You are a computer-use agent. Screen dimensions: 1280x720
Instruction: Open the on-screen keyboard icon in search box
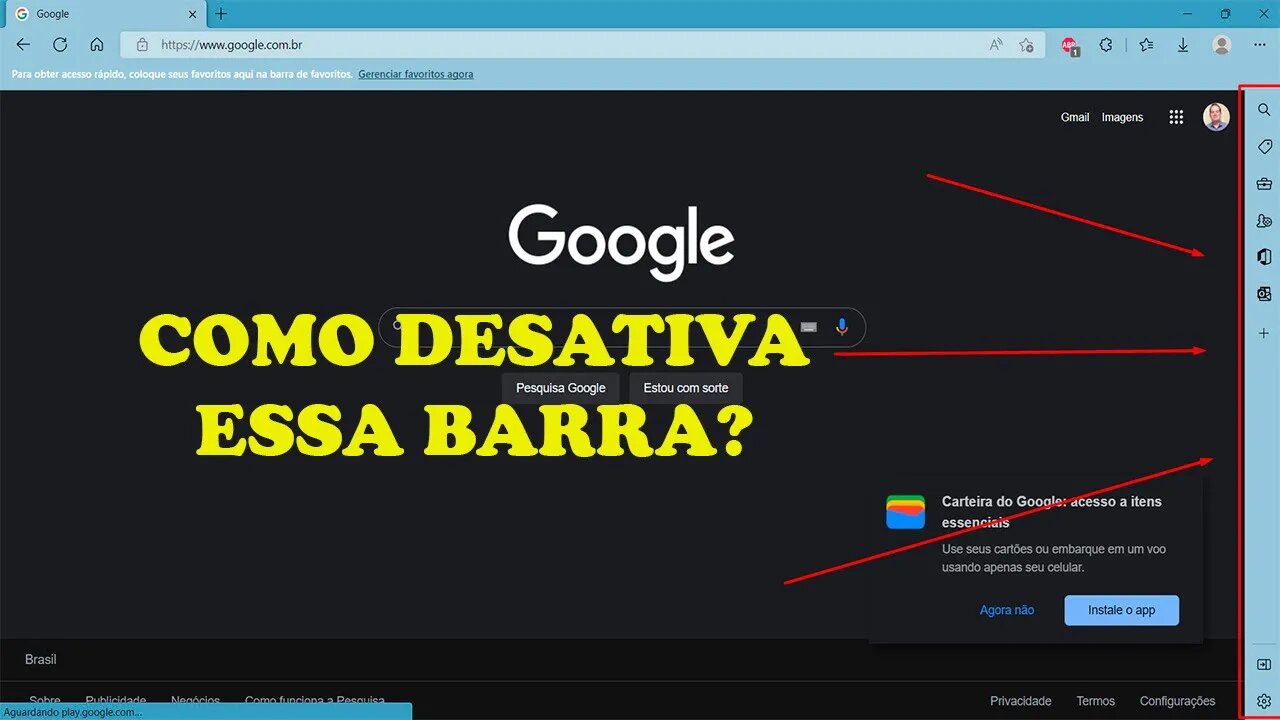point(809,327)
